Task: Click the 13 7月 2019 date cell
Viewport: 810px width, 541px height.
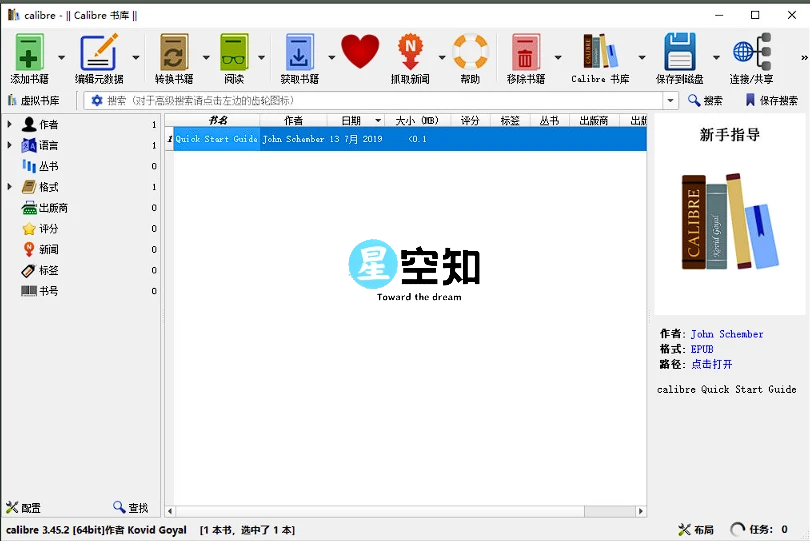Action: click(356, 139)
